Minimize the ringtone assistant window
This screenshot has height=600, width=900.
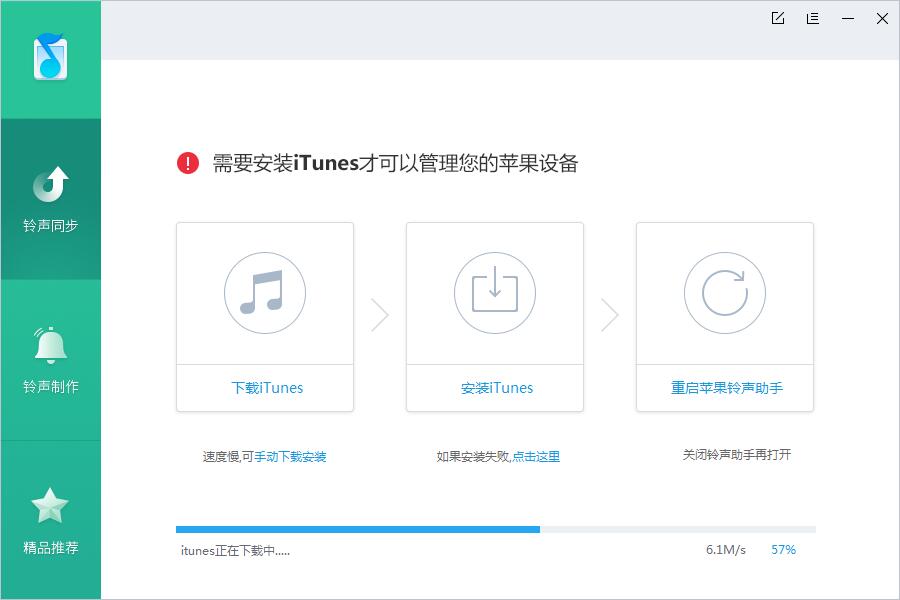tap(848, 18)
